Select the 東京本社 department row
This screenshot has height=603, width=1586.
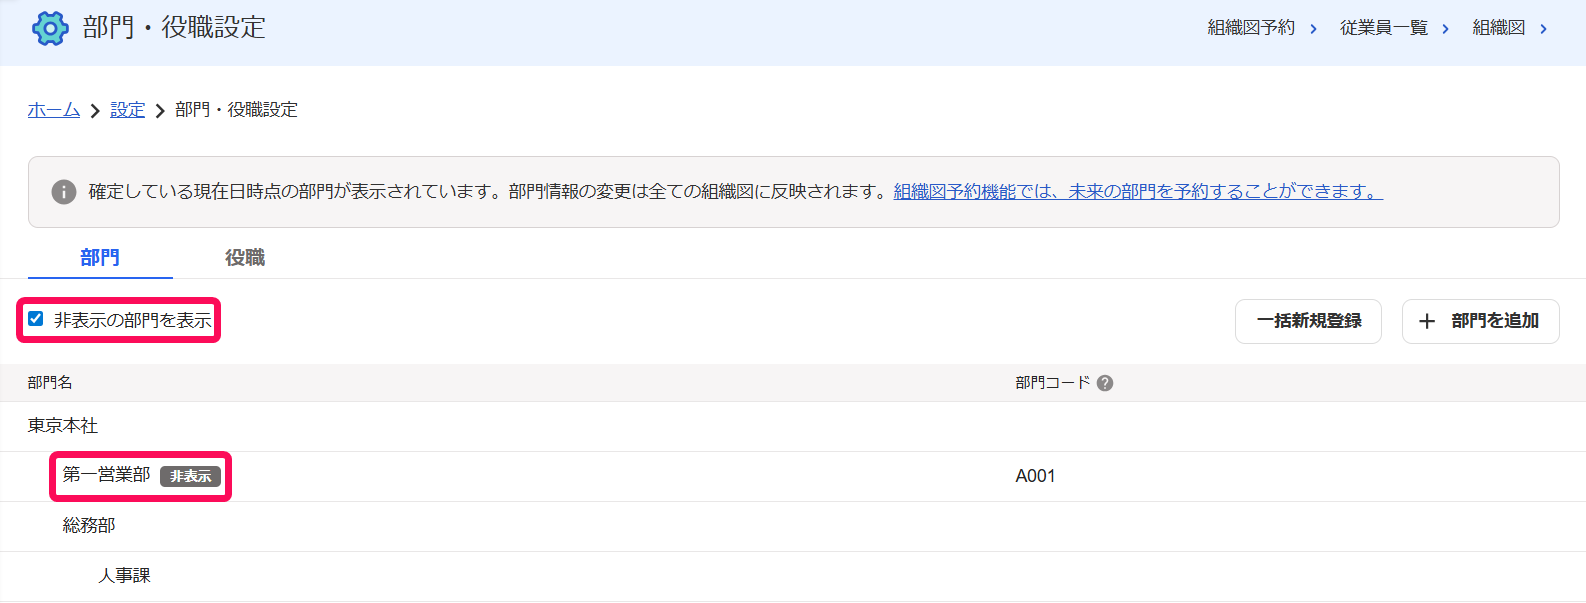pyautogui.click(x=793, y=427)
